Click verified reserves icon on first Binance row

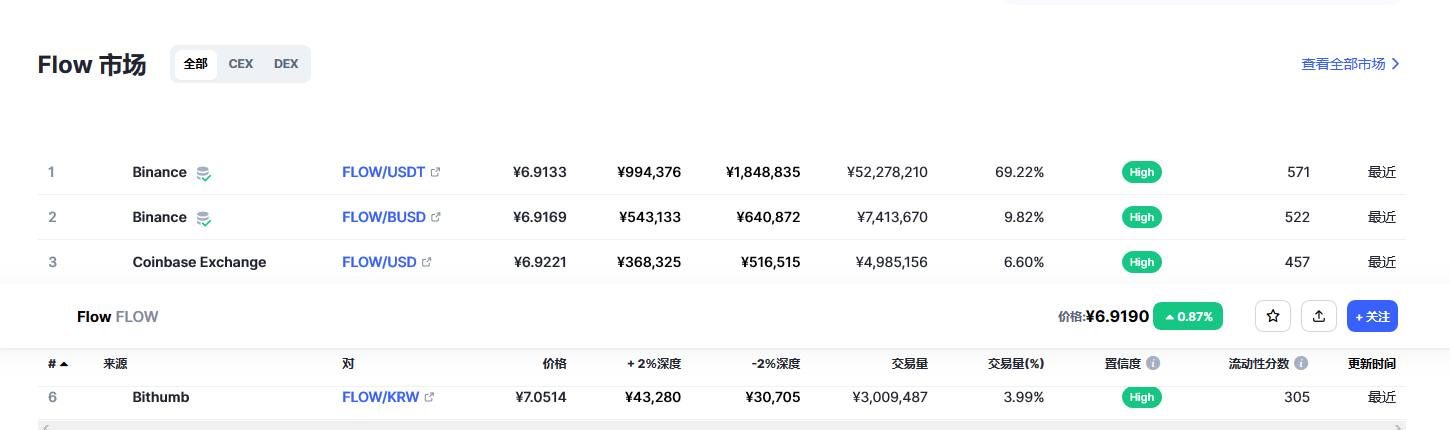[203, 173]
